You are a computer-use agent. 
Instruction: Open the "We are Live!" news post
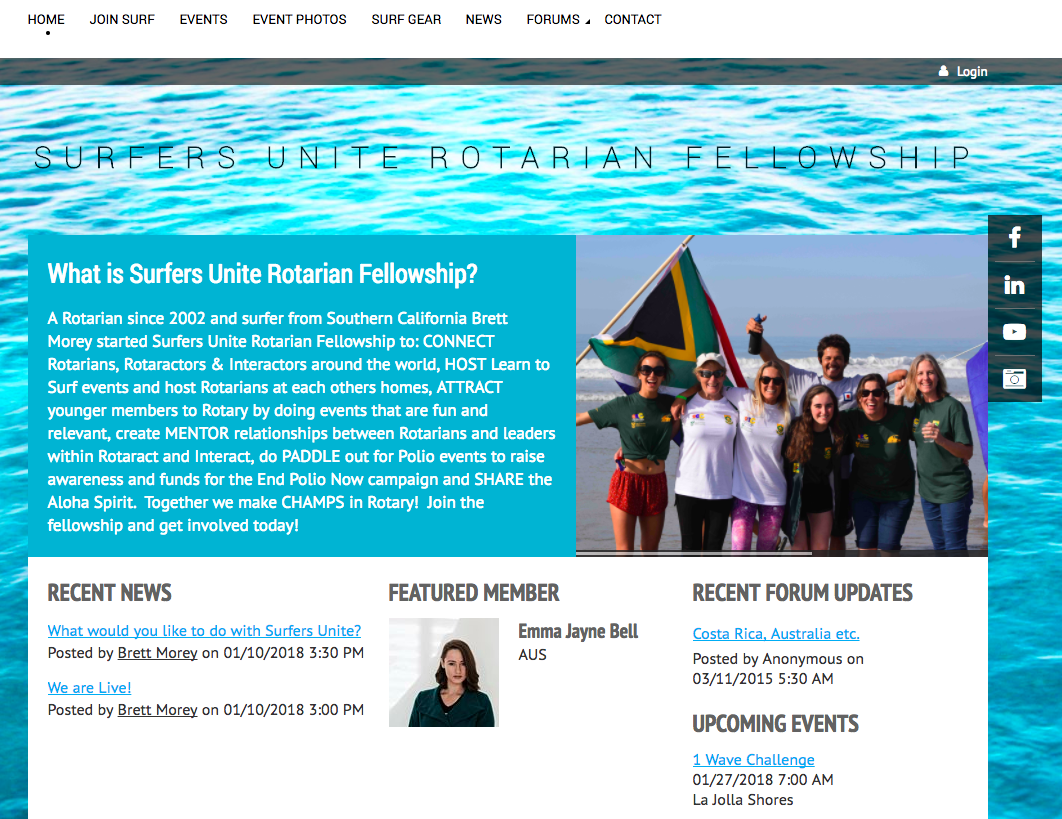89,688
